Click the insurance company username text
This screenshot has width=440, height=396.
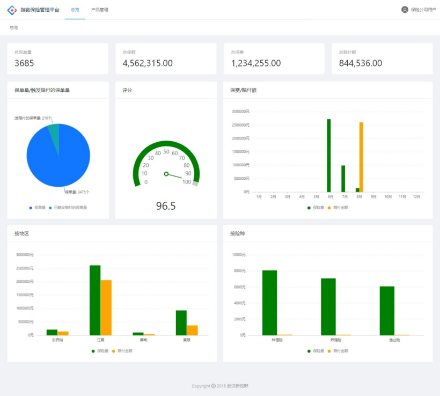click(423, 10)
